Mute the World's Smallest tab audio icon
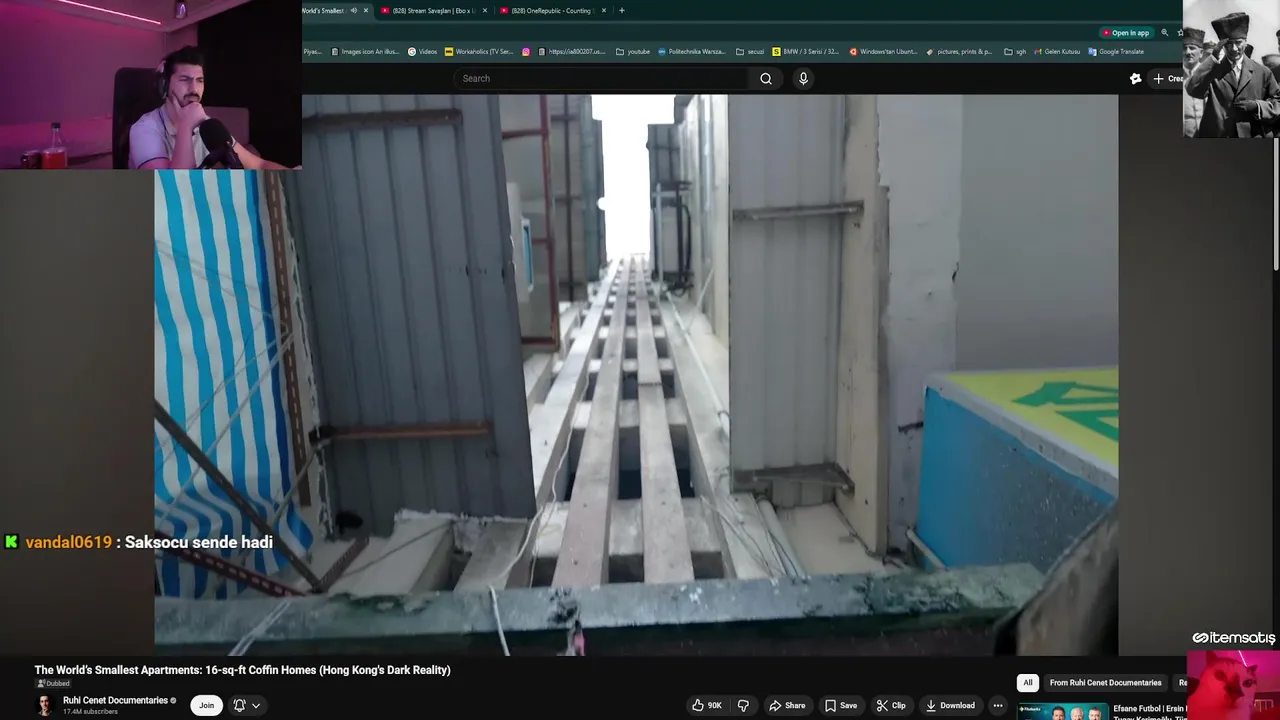The image size is (1280, 720). tap(353, 11)
